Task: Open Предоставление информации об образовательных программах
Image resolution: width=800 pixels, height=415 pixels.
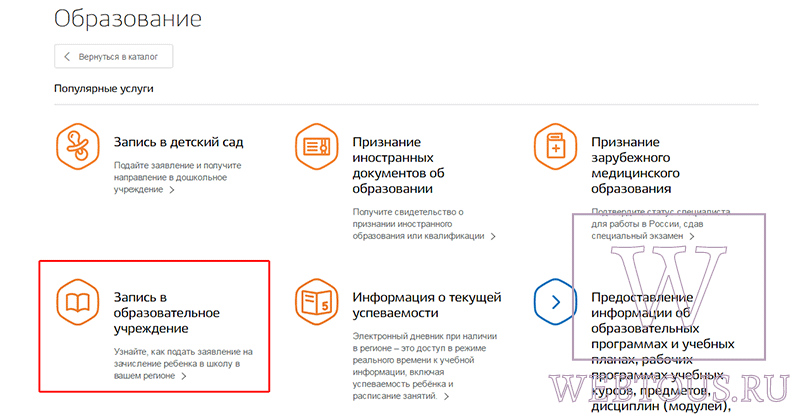Action: [662, 352]
